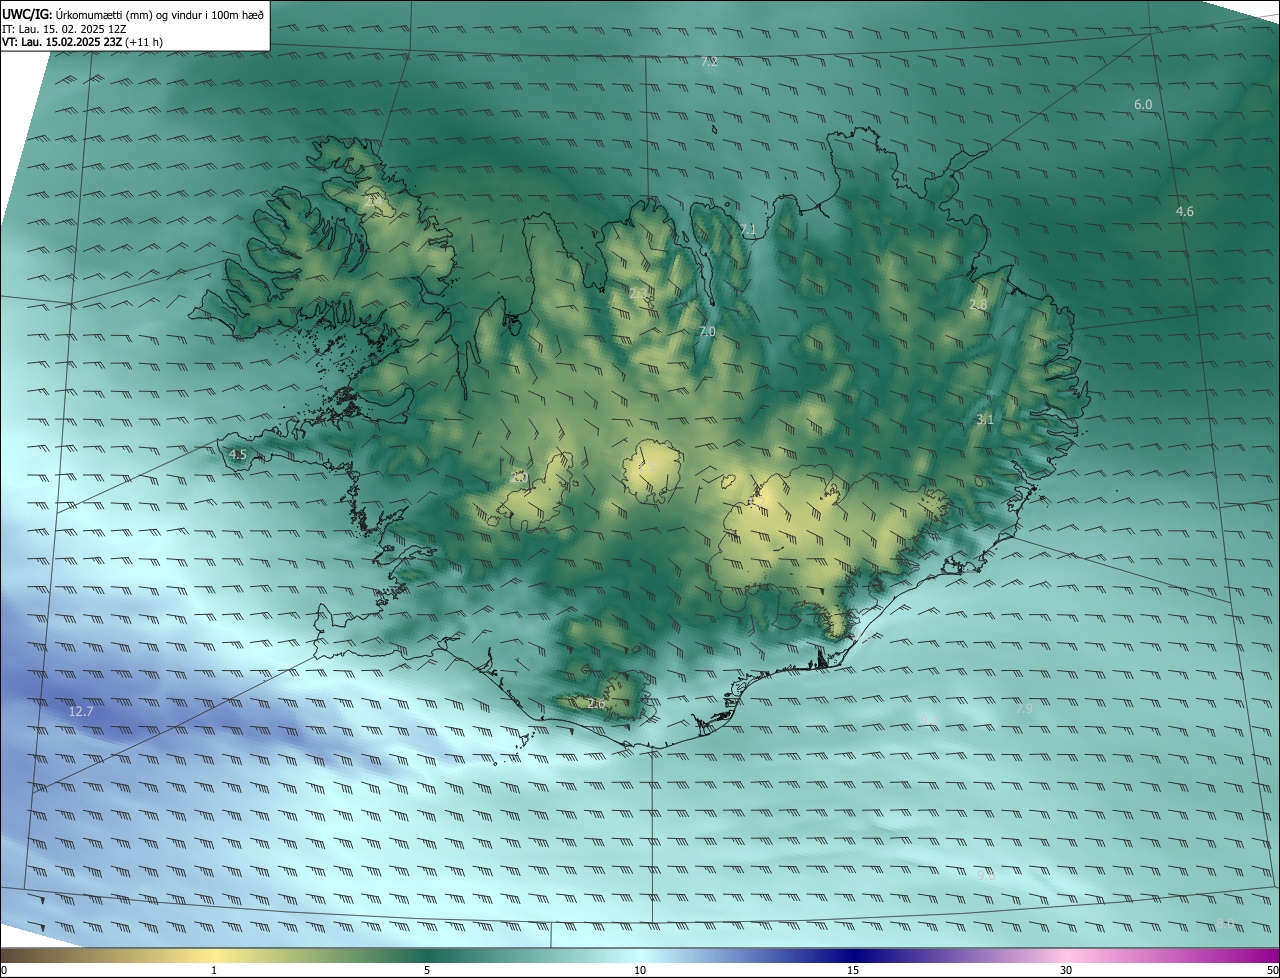Click the 2.6 value label
Screen dimensions: 1280x978
tap(596, 704)
